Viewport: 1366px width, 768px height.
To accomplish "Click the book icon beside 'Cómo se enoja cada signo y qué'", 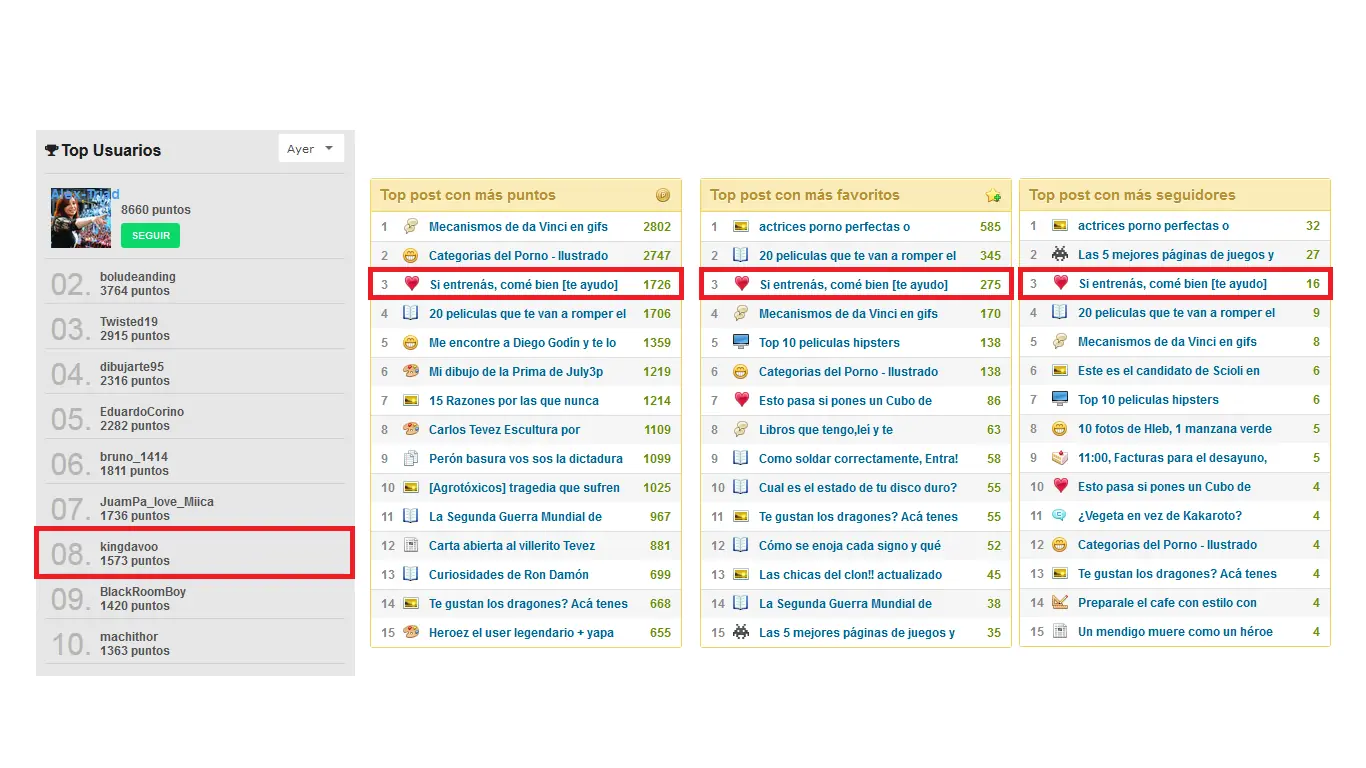I will 740,546.
